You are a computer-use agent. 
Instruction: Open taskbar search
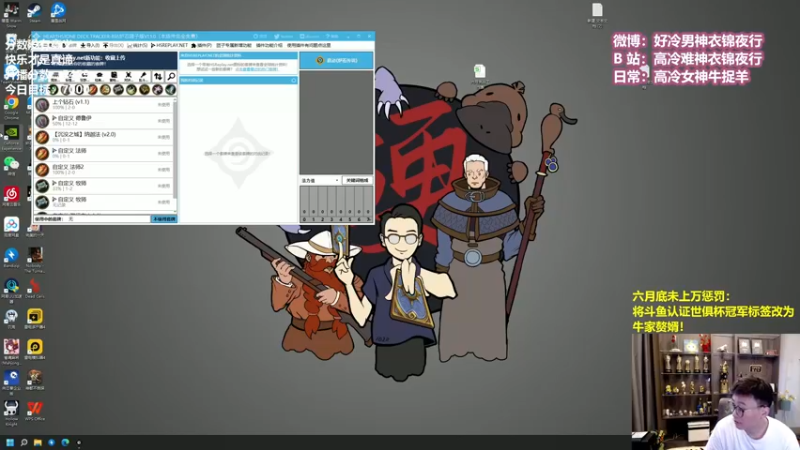pos(23,442)
